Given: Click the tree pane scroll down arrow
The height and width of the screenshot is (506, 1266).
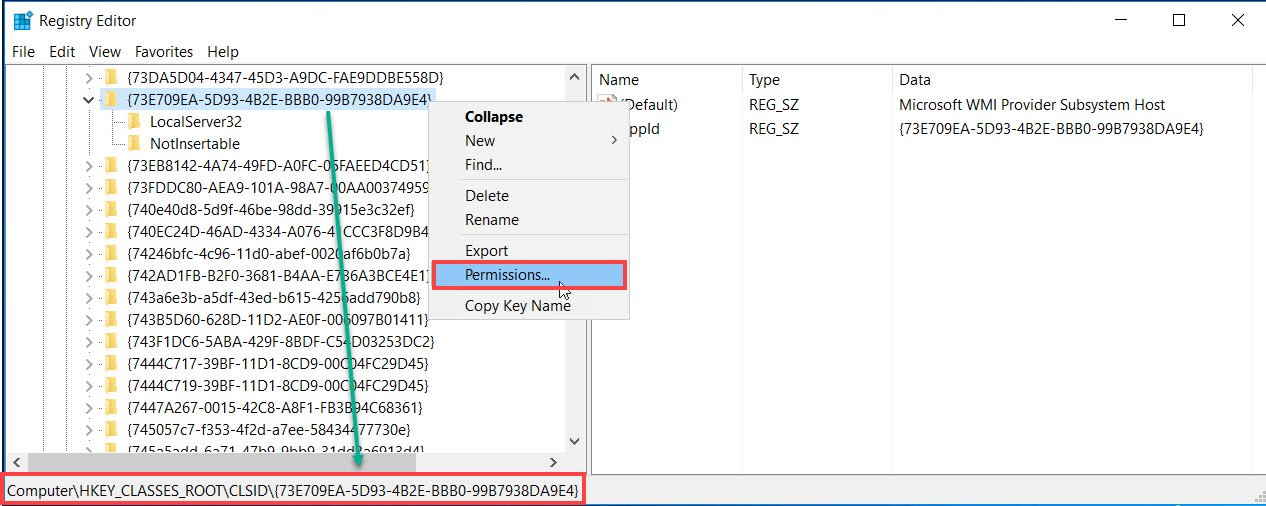Looking at the screenshot, I should click(574, 439).
